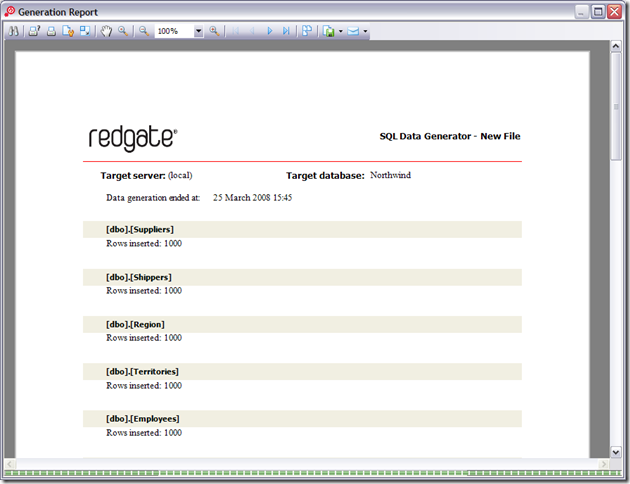The image size is (630, 484).
Task: Click the Scale page layout icon
Action: pyautogui.click(x=85, y=31)
